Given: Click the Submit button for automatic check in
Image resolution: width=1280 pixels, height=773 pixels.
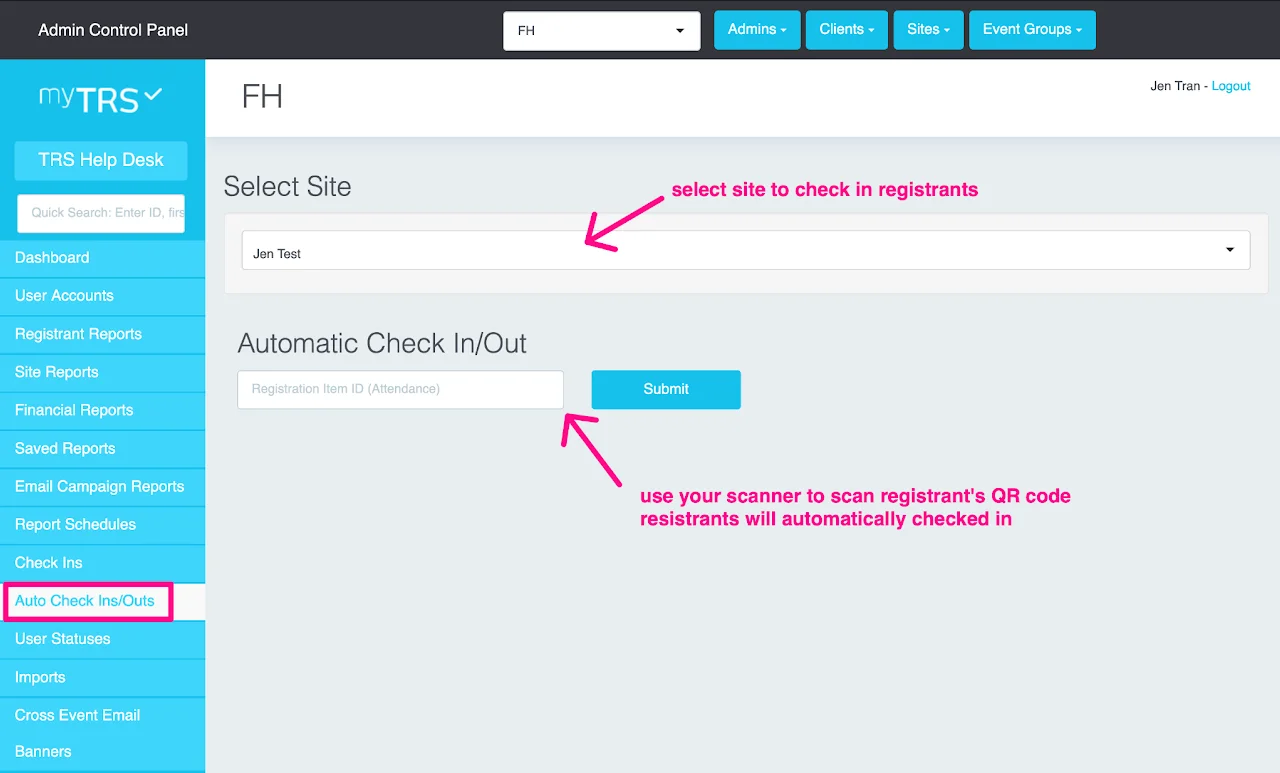Looking at the screenshot, I should [665, 389].
